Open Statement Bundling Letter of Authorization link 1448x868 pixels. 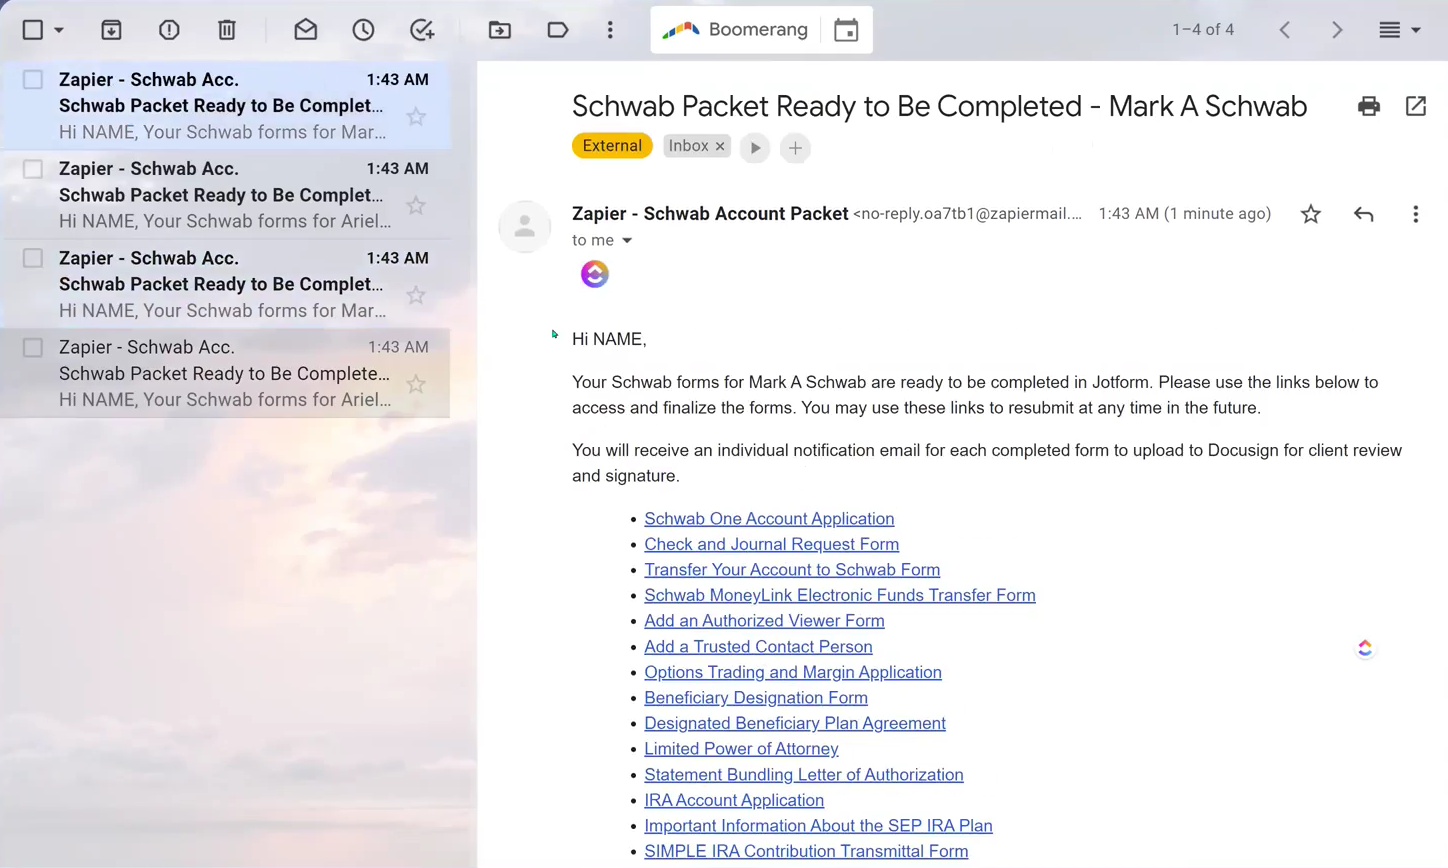coord(804,775)
